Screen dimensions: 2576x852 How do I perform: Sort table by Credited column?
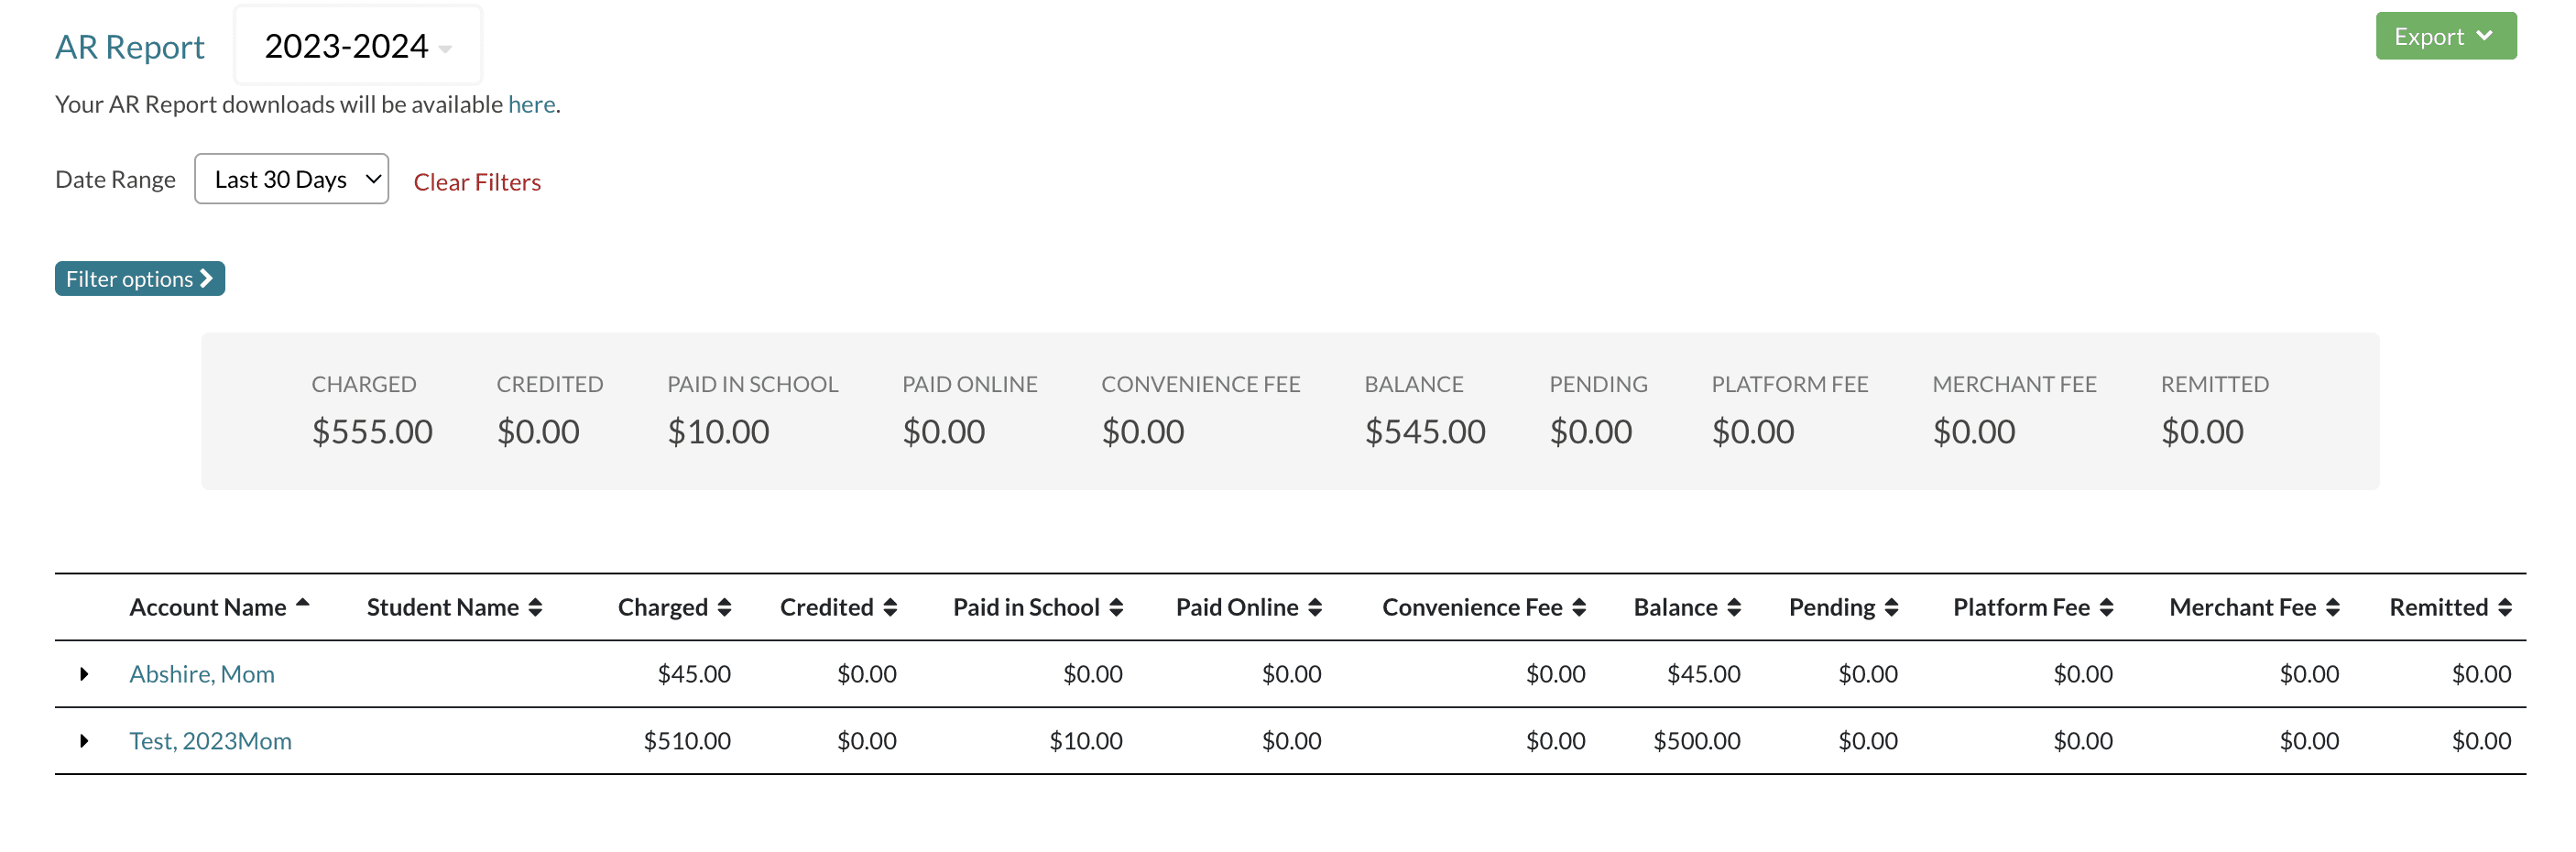pyautogui.click(x=837, y=607)
